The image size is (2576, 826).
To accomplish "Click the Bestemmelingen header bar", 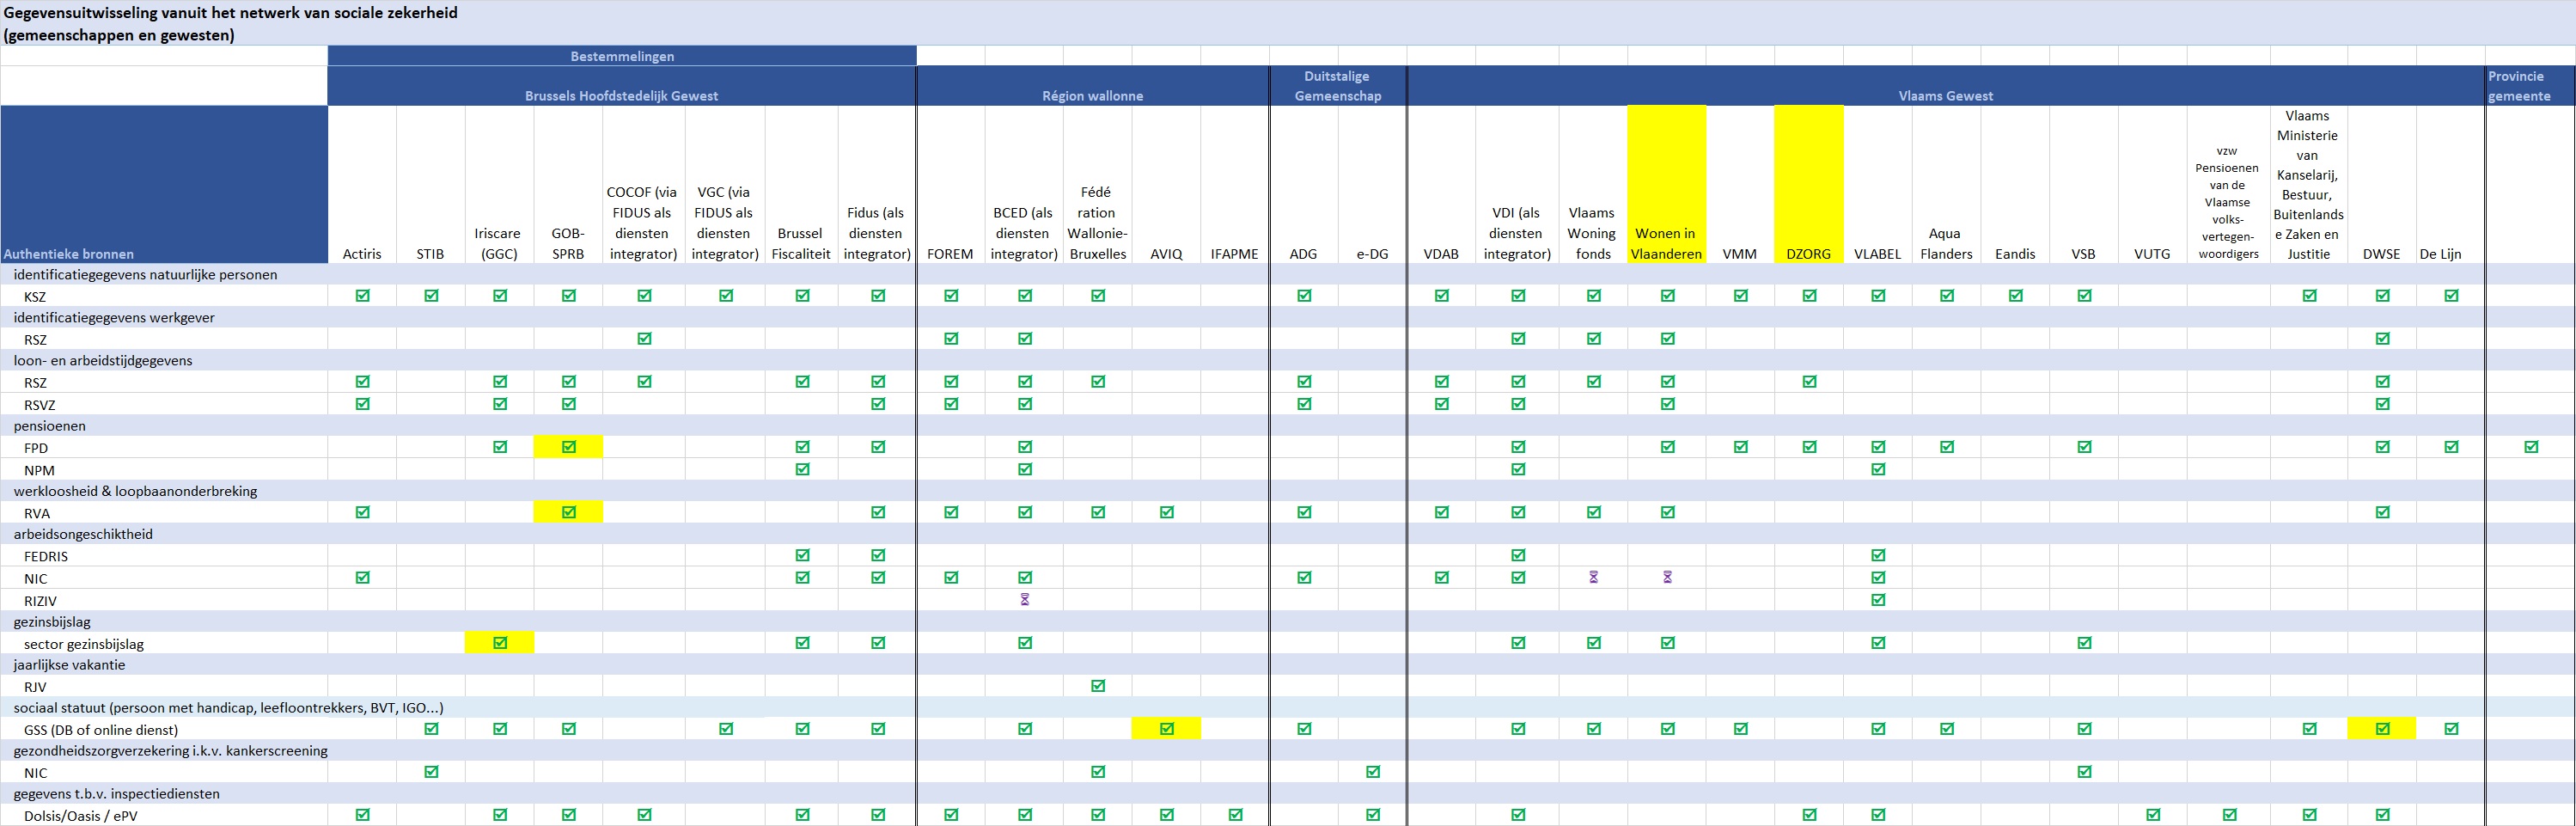I will [x=621, y=56].
